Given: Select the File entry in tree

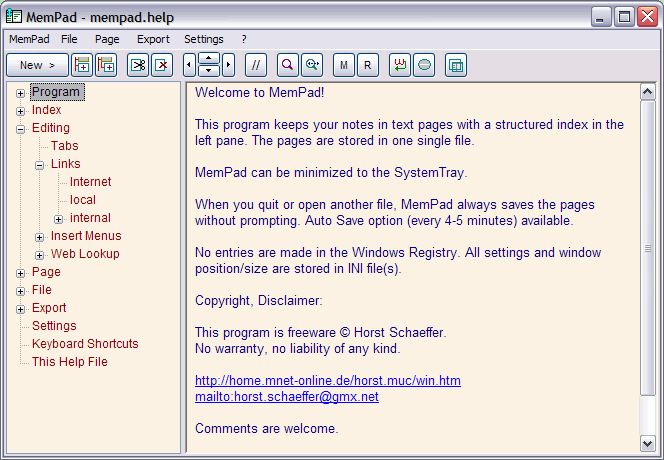Looking at the screenshot, I should (x=42, y=290).
